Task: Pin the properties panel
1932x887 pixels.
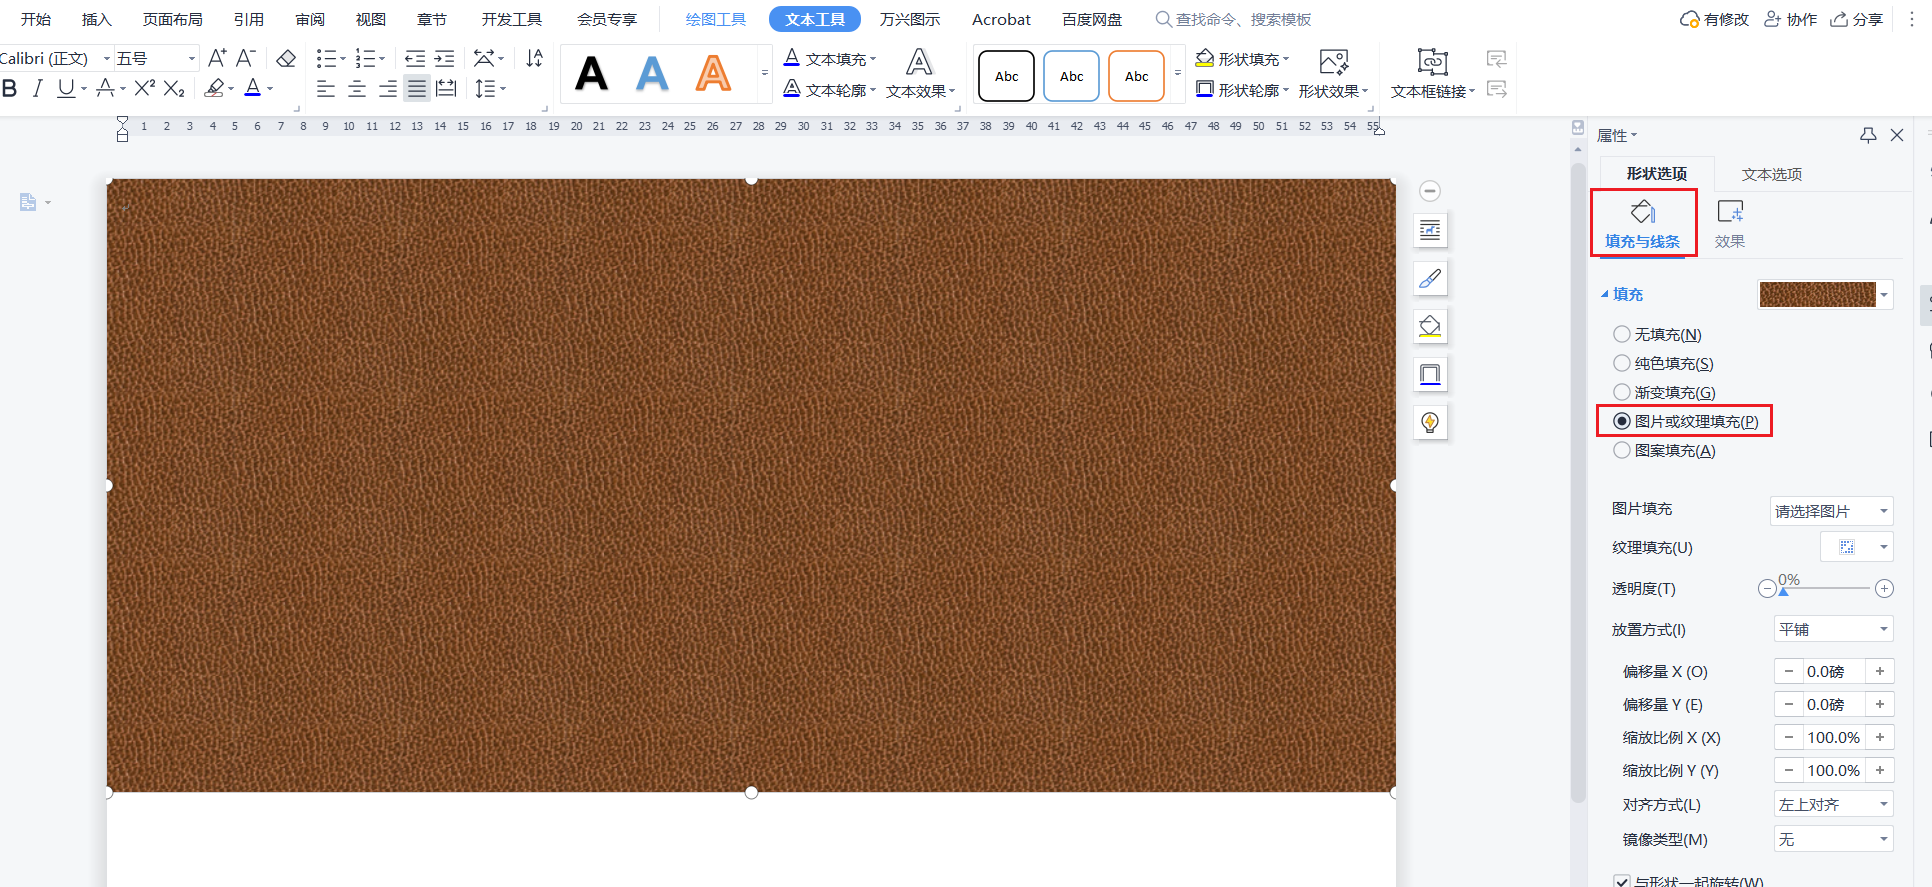Action: 1867,135
